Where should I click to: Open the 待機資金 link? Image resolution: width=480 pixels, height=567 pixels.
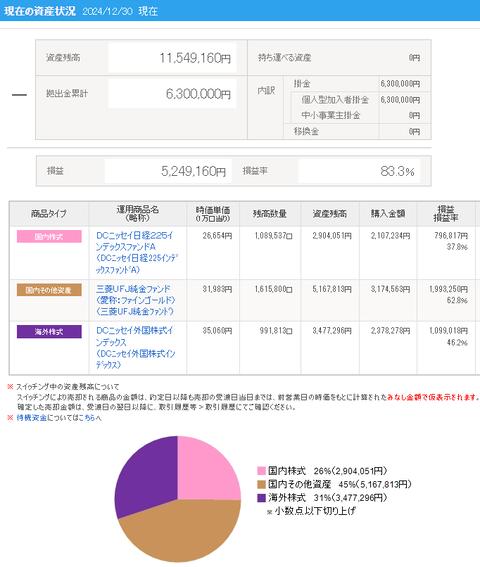[x=32, y=418]
